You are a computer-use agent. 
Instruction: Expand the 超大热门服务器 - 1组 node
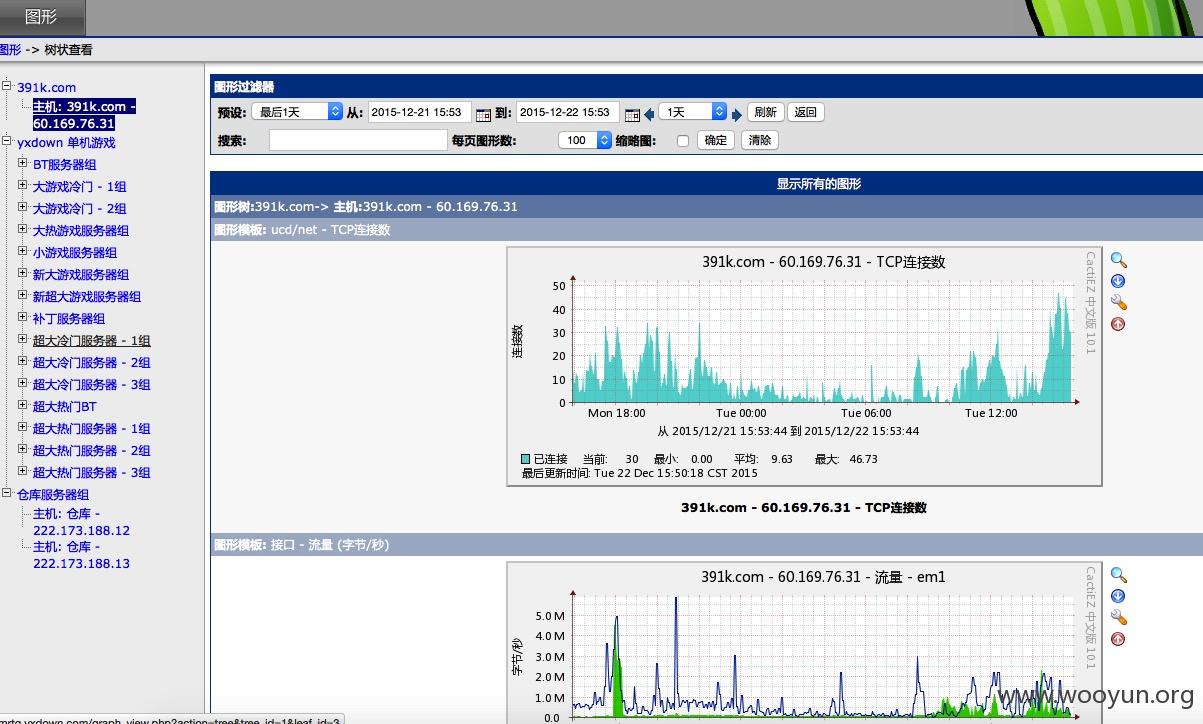(22, 427)
